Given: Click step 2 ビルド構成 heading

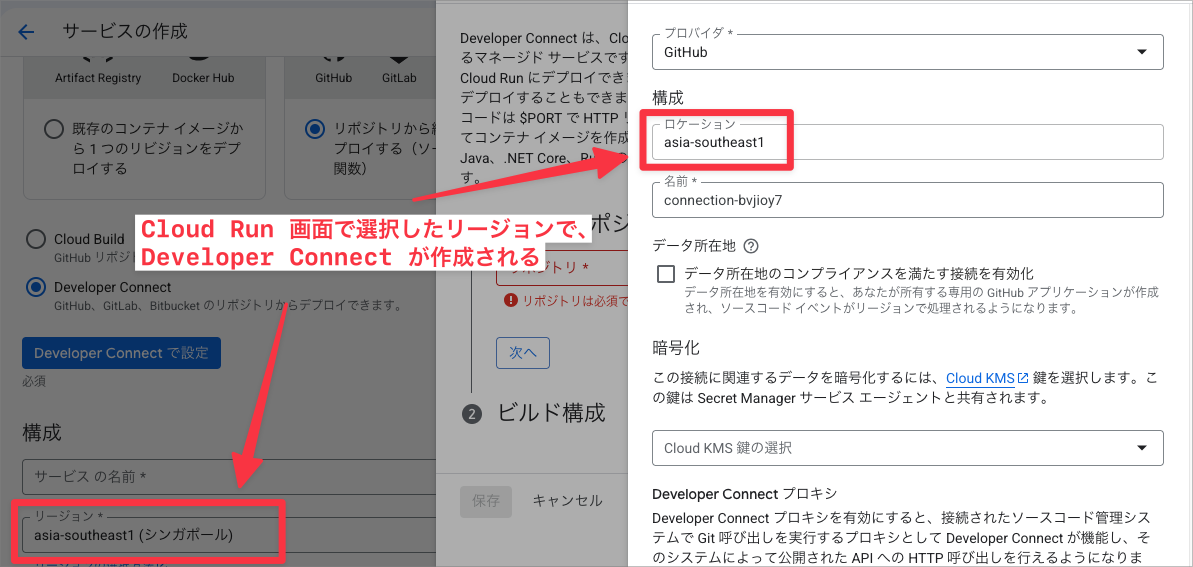Looking at the screenshot, I should point(552,413).
